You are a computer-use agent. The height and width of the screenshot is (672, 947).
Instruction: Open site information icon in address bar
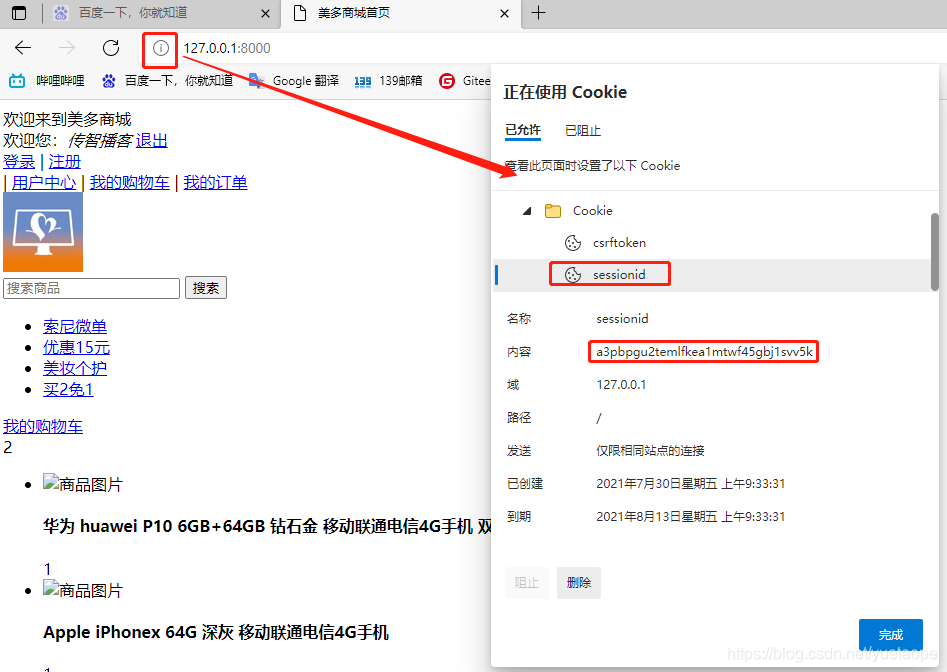pyautogui.click(x=160, y=48)
